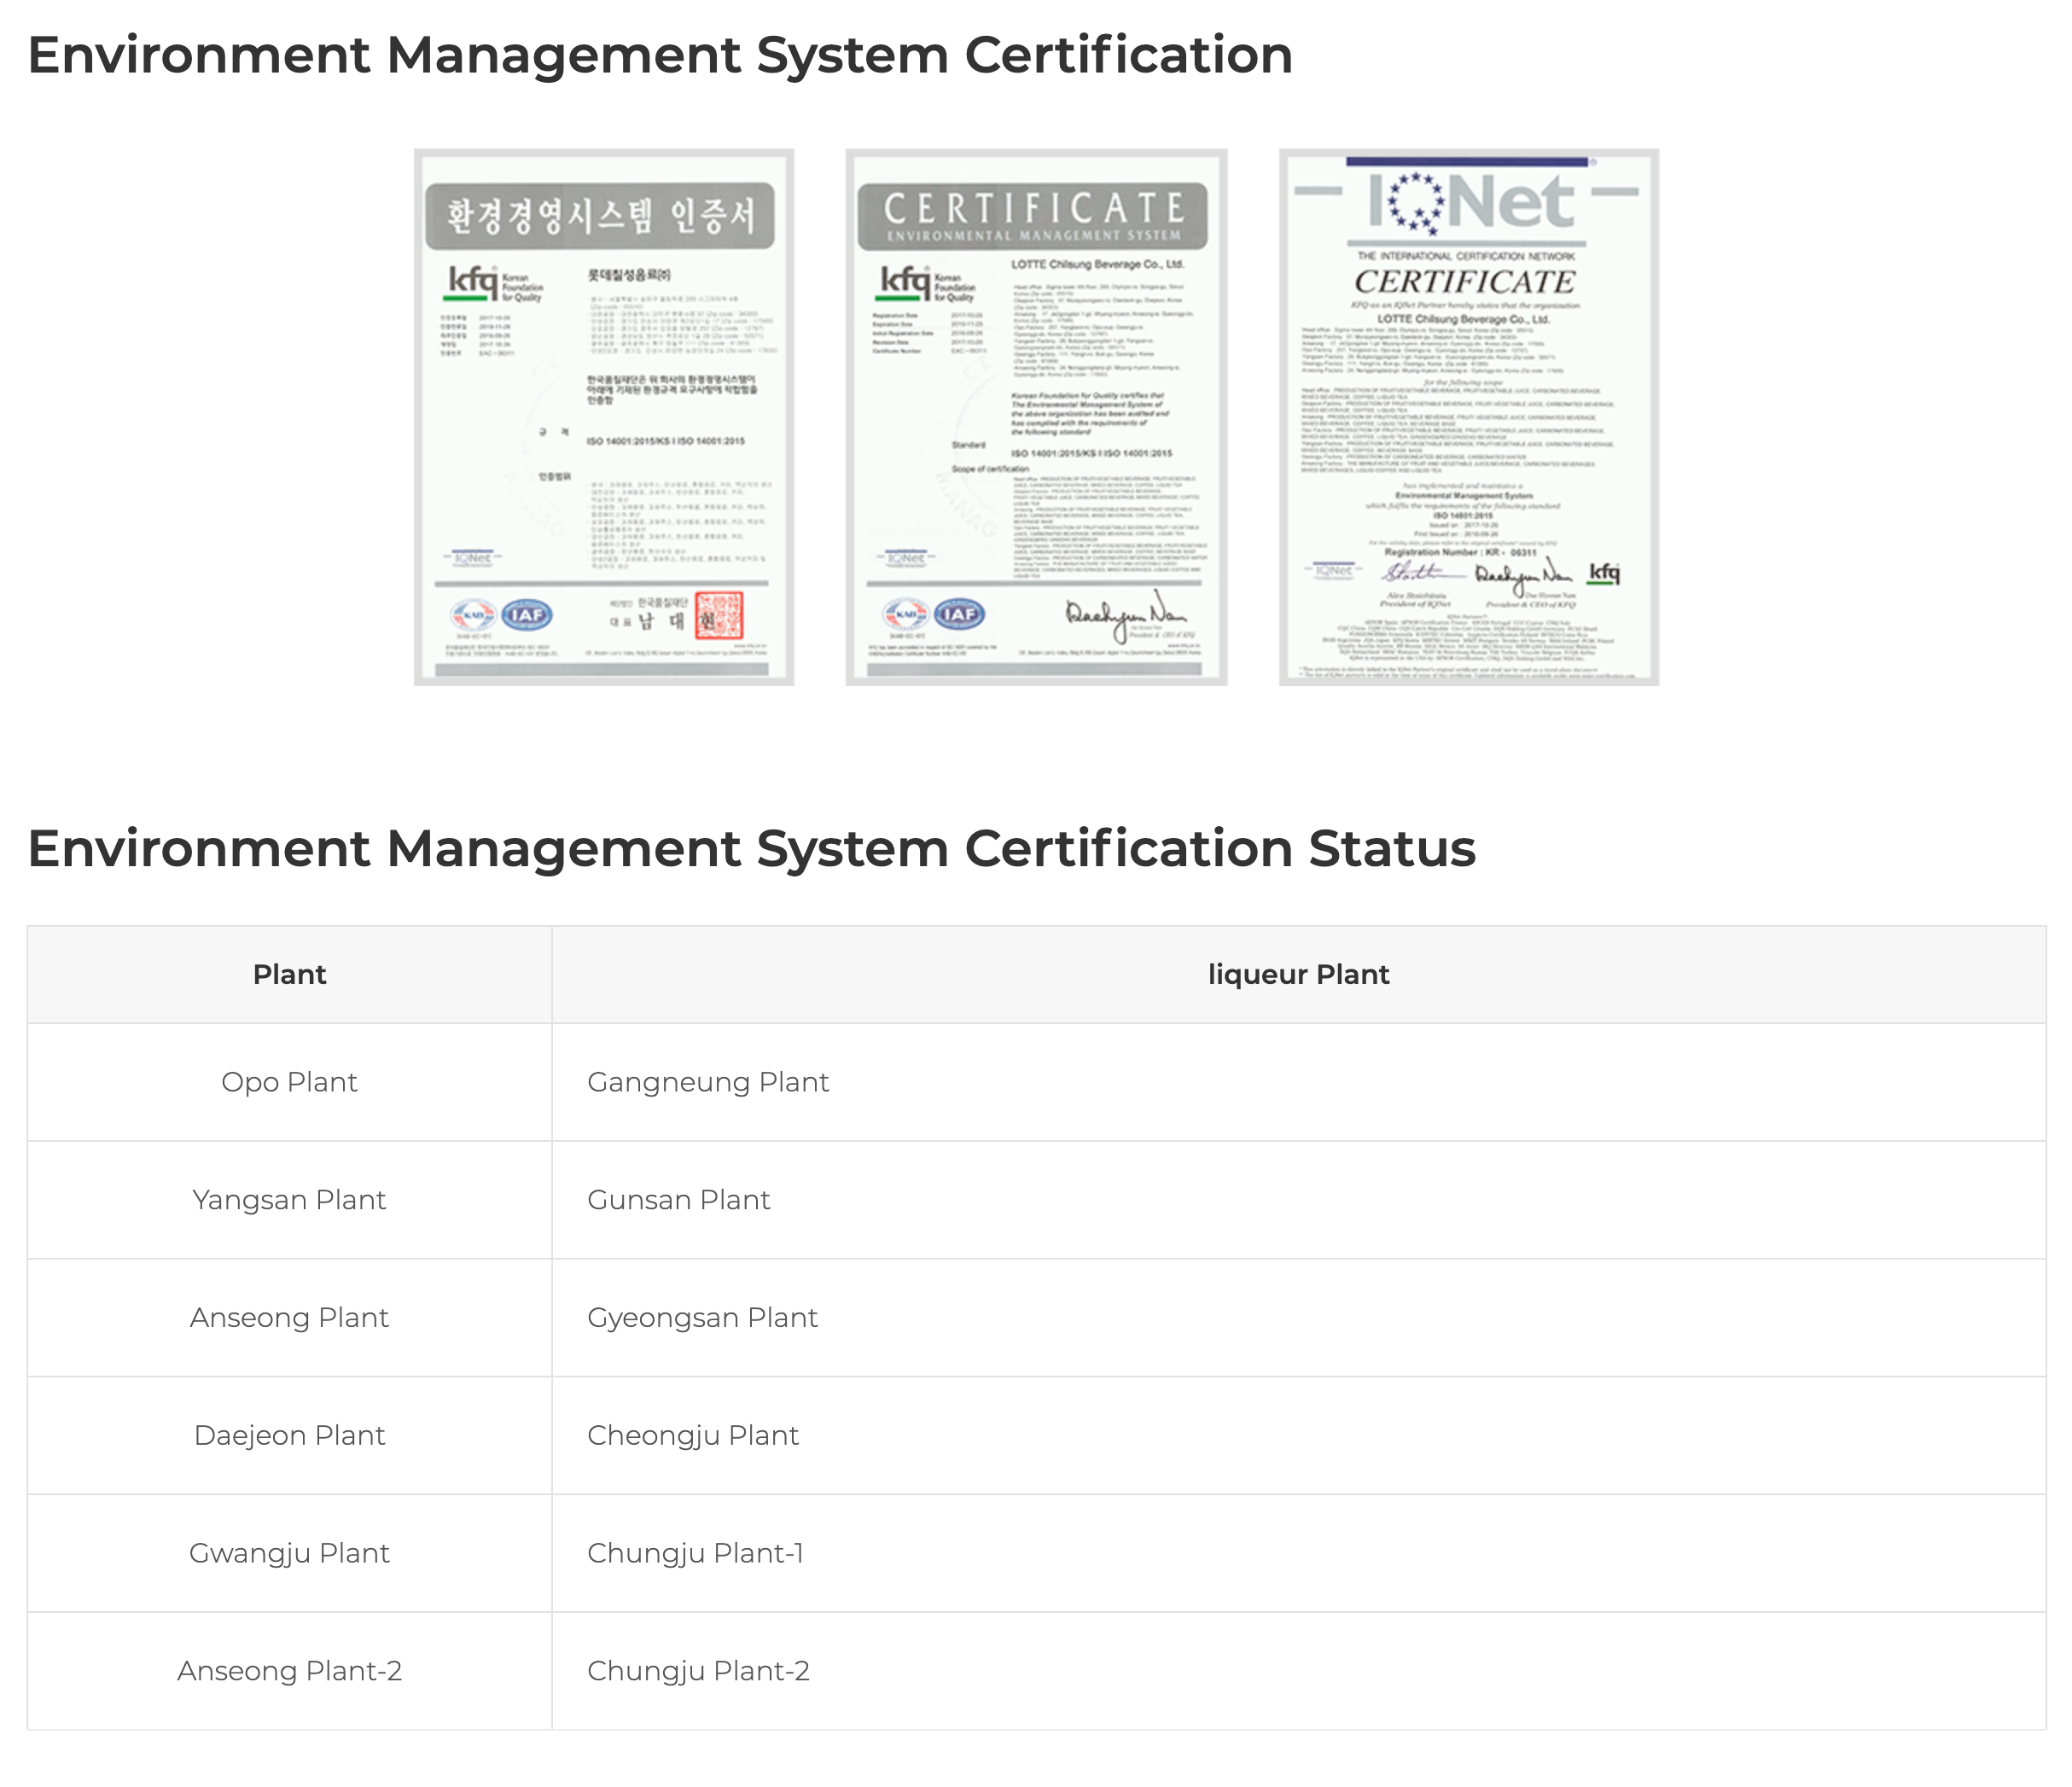Click the IAF badge on Korean certificate

point(526,614)
